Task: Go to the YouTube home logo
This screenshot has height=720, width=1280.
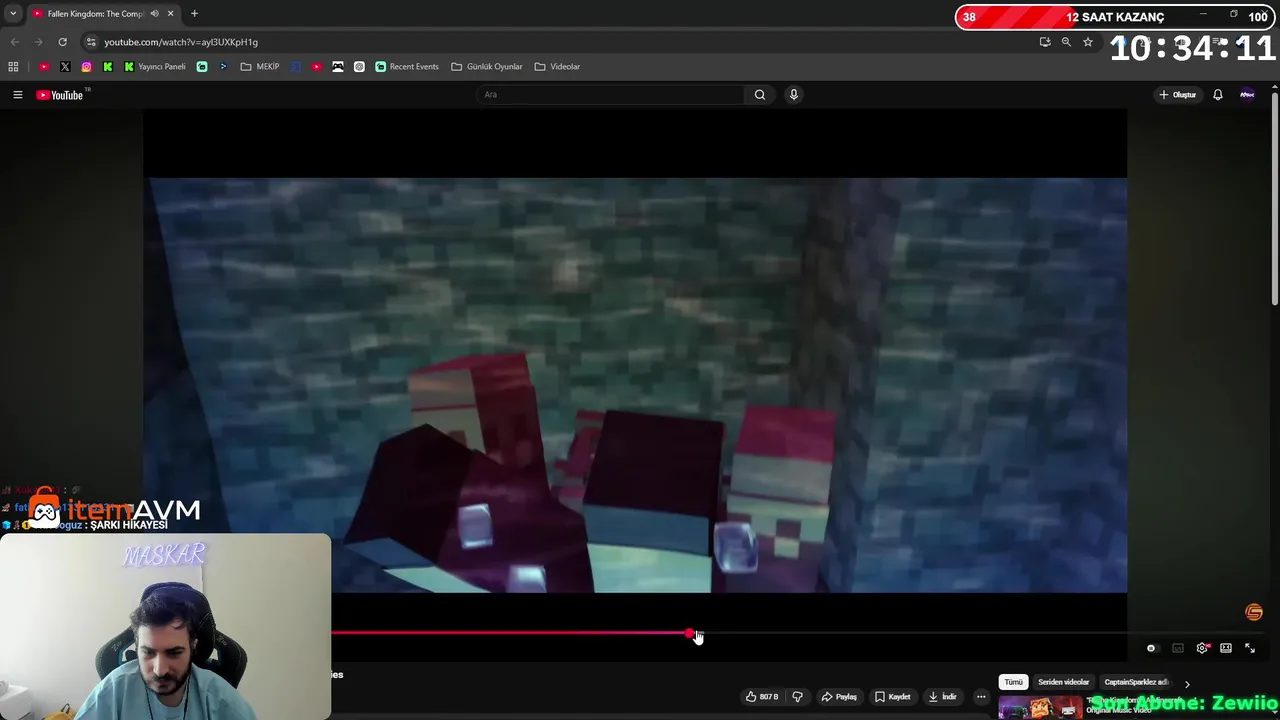Action: point(60,95)
